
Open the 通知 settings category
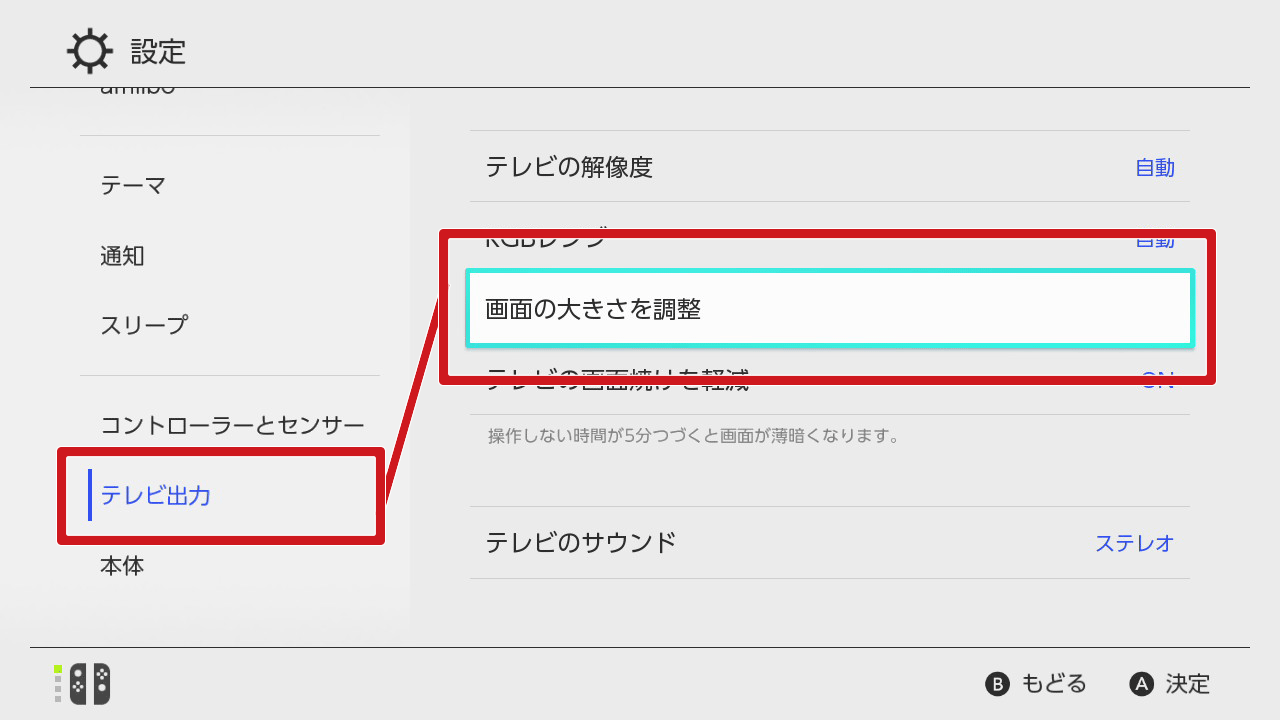pos(123,256)
